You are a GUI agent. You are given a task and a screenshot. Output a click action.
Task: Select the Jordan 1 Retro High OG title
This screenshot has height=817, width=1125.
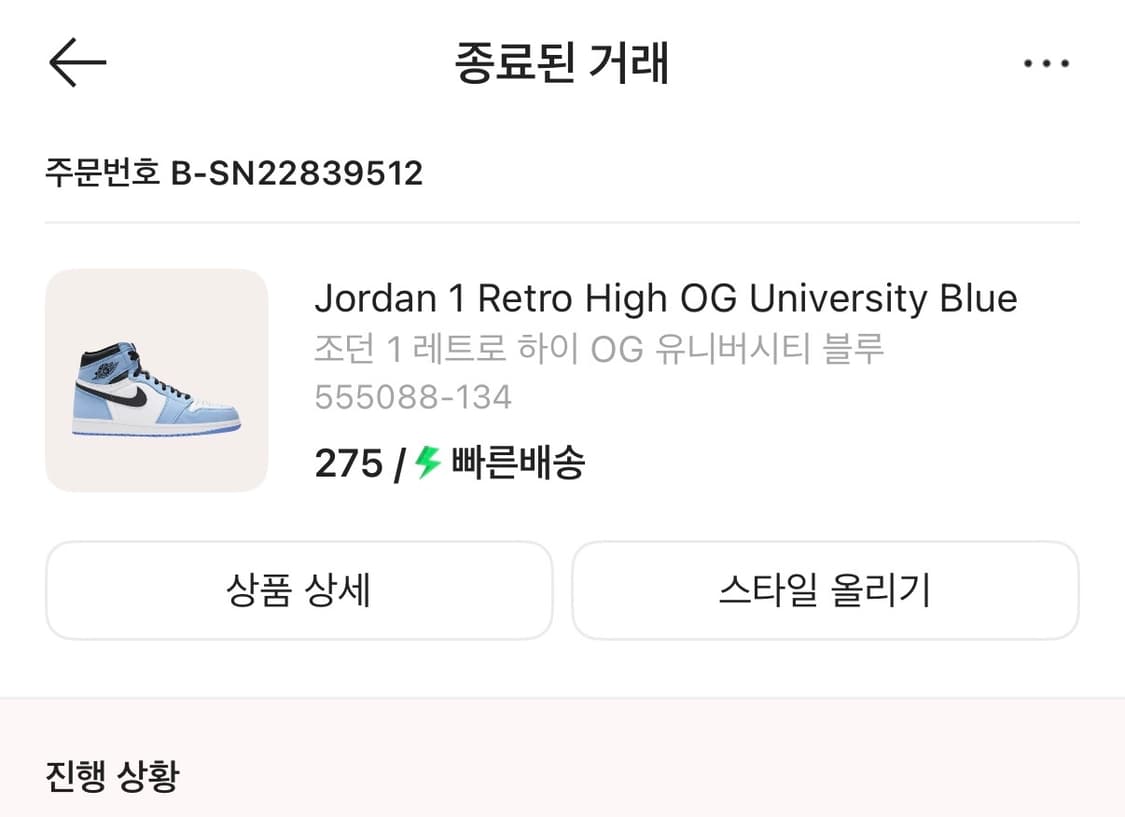(x=667, y=297)
